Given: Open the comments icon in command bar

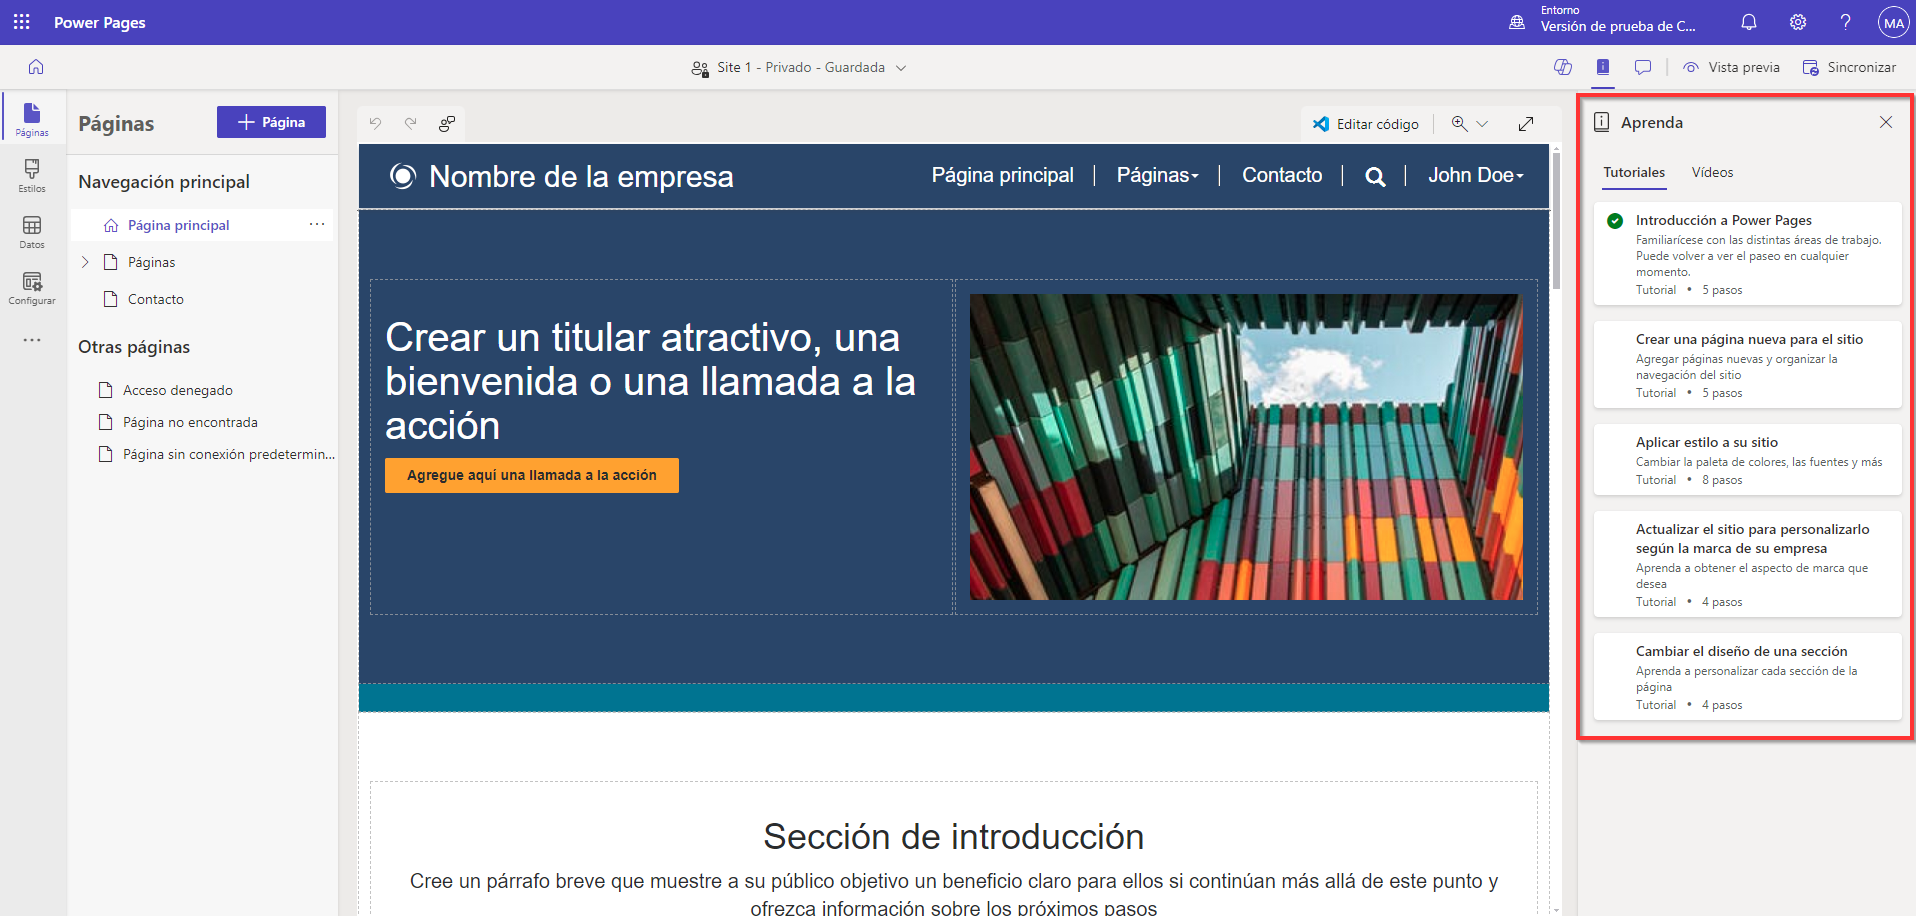Looking at the screenshot, I should 1643,67.
